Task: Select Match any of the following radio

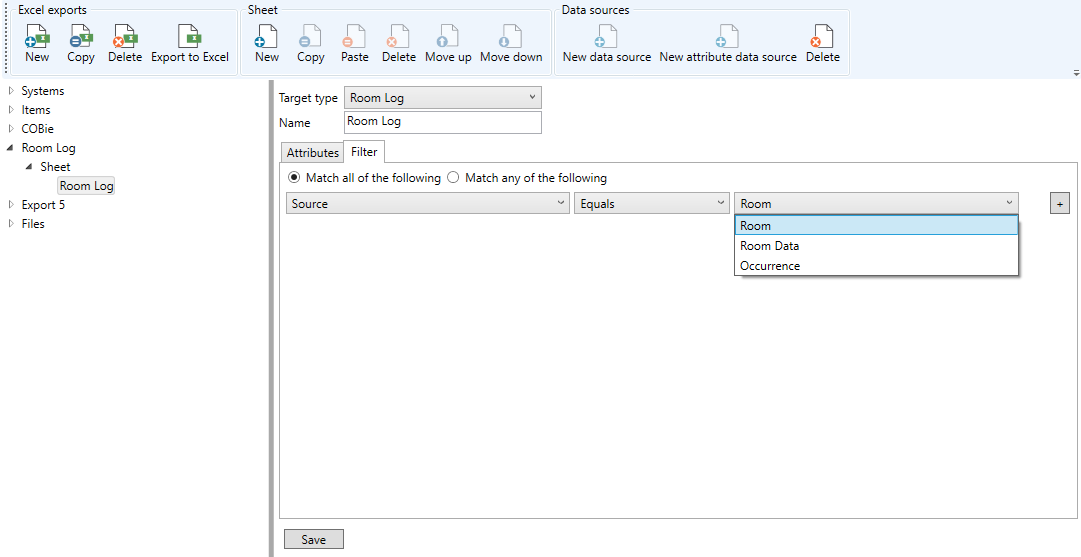Action: [453, 178]
